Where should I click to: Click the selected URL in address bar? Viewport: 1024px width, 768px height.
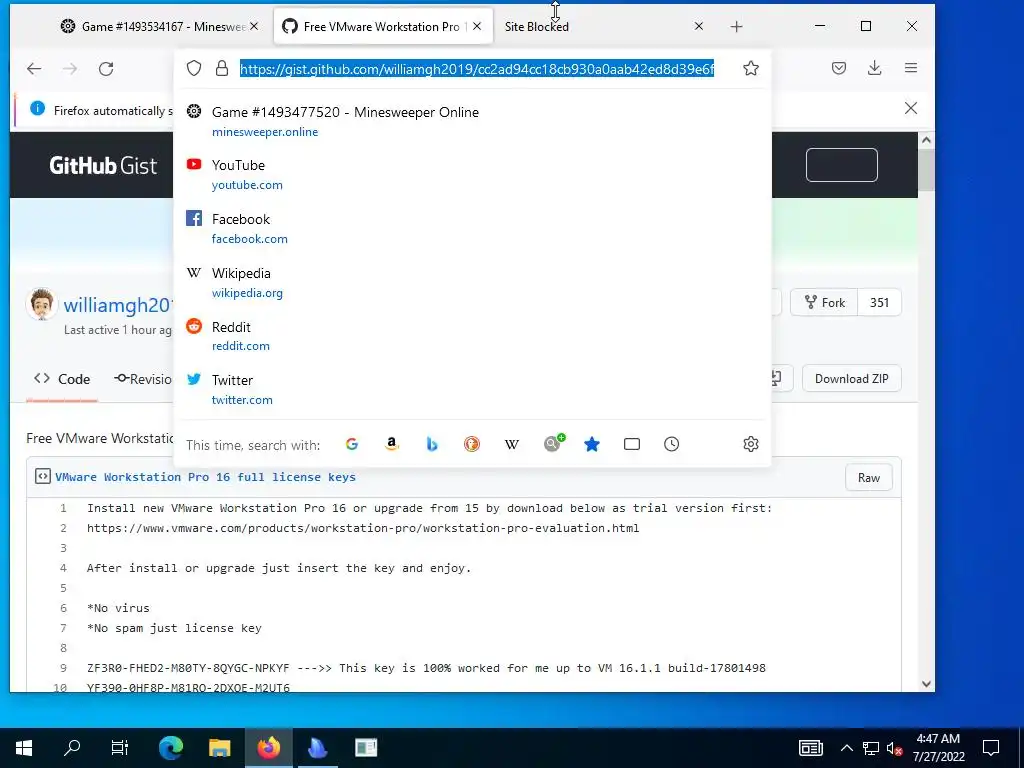click(477, 69)
